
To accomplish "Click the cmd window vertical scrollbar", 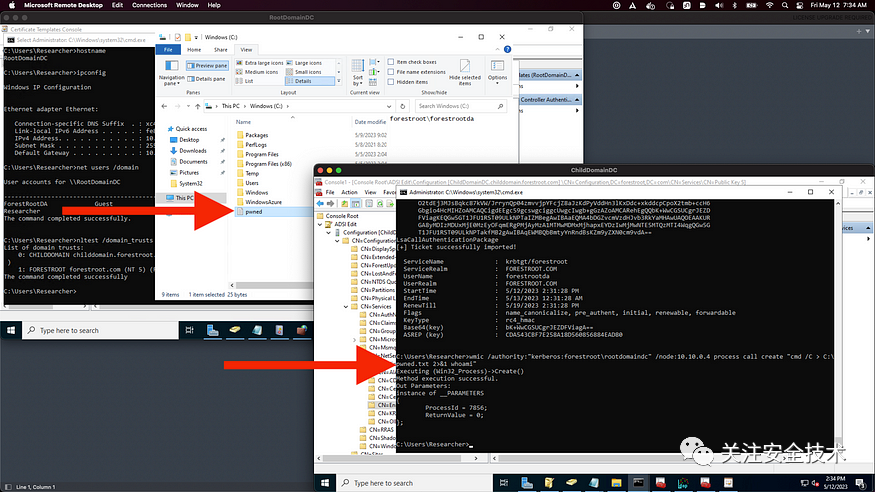I will (x=838, y=324).
